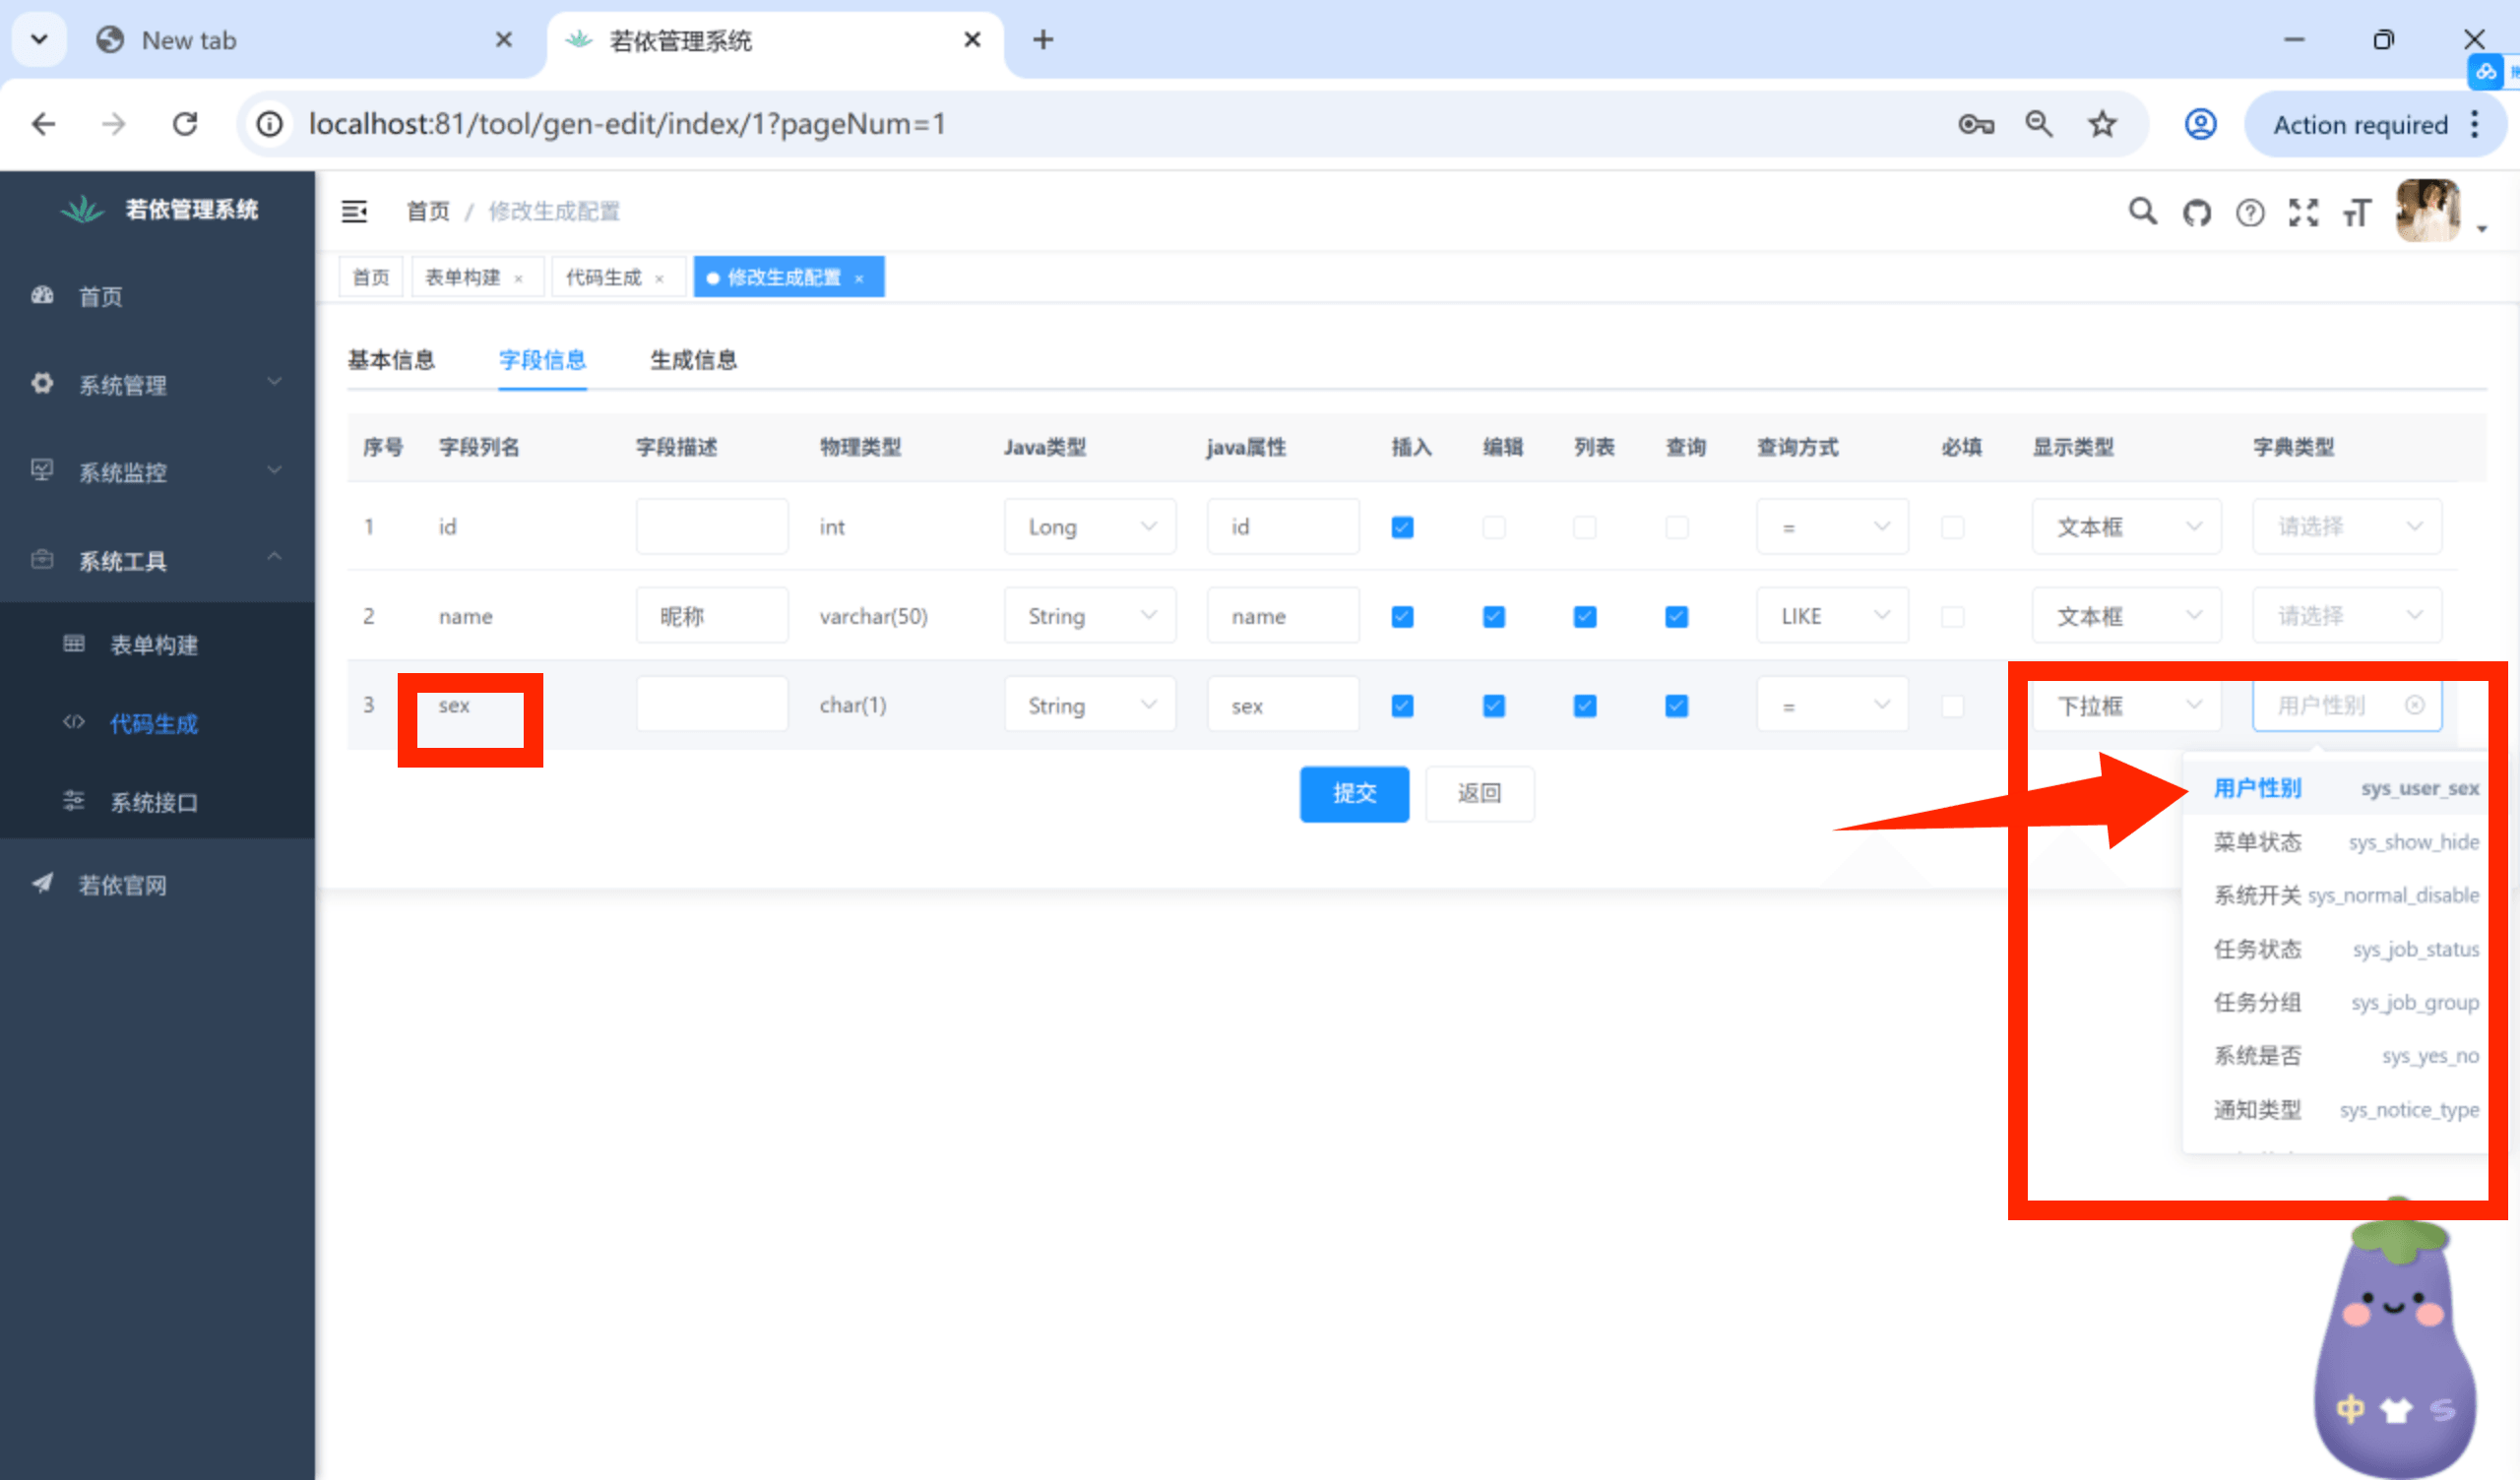2520x1480 pixels.
Task: Open the GitHub source icon in header
Action: click(2197, 212)
